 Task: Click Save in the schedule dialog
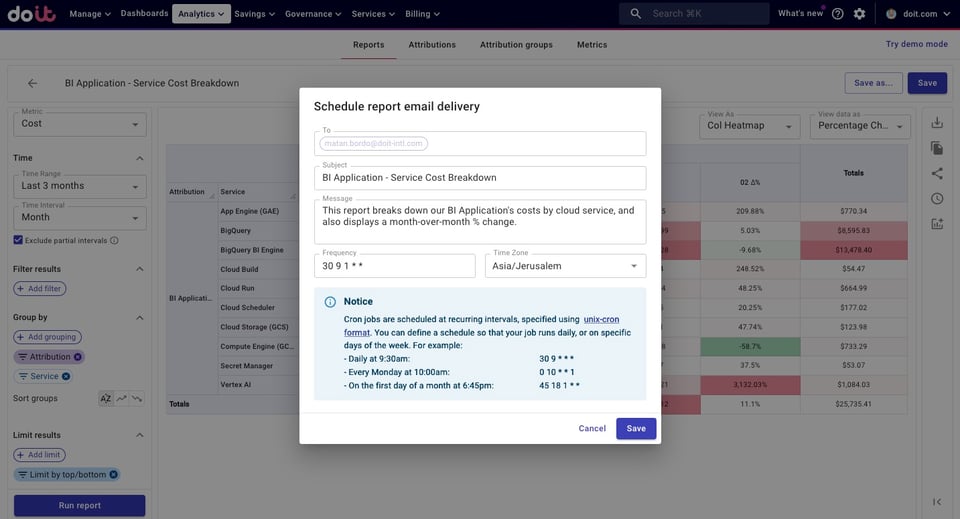636,428
